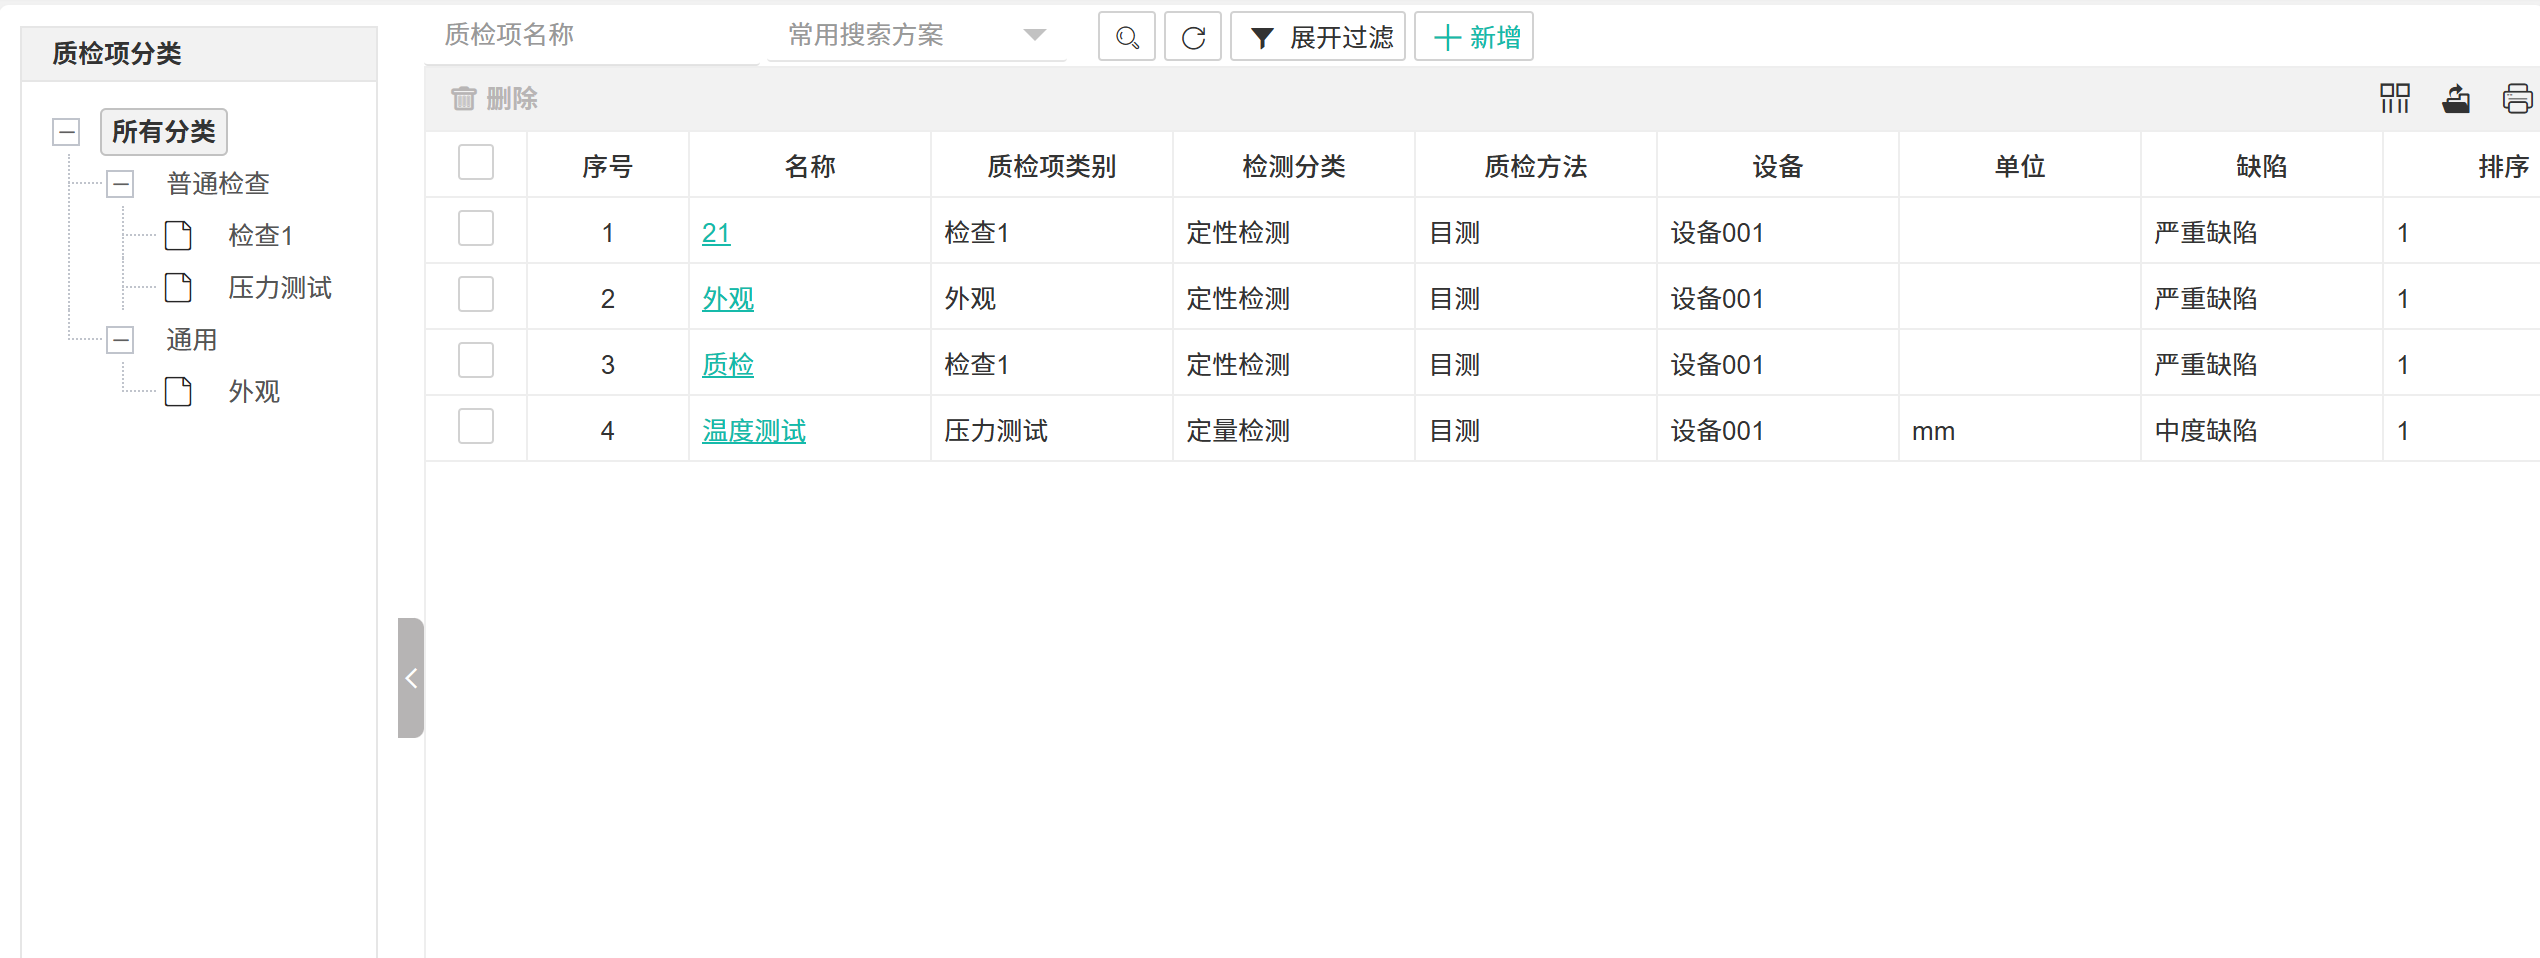Click the trash delete icon
The height and width of the screenshot is (958, 2540).
tap(463, 98)
